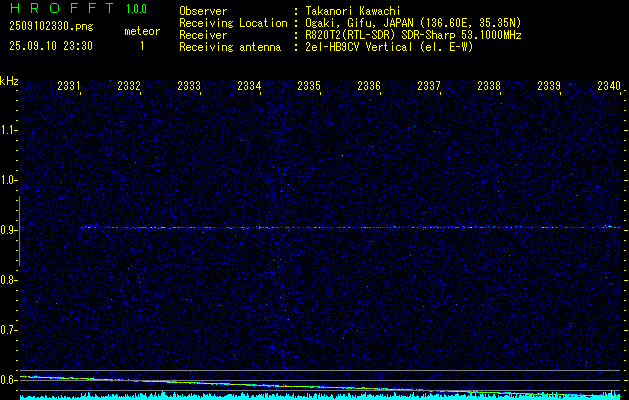Click the cyan signal level strip at bottom
The image size is (629, 400).
pyautogui.click(x=320, y=396)
